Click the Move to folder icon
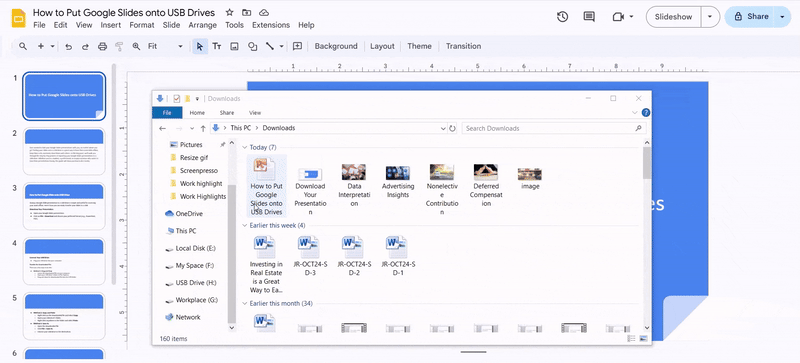Viewport: 800px width, 363px height. pyautogui.click(x=246, y=12)
